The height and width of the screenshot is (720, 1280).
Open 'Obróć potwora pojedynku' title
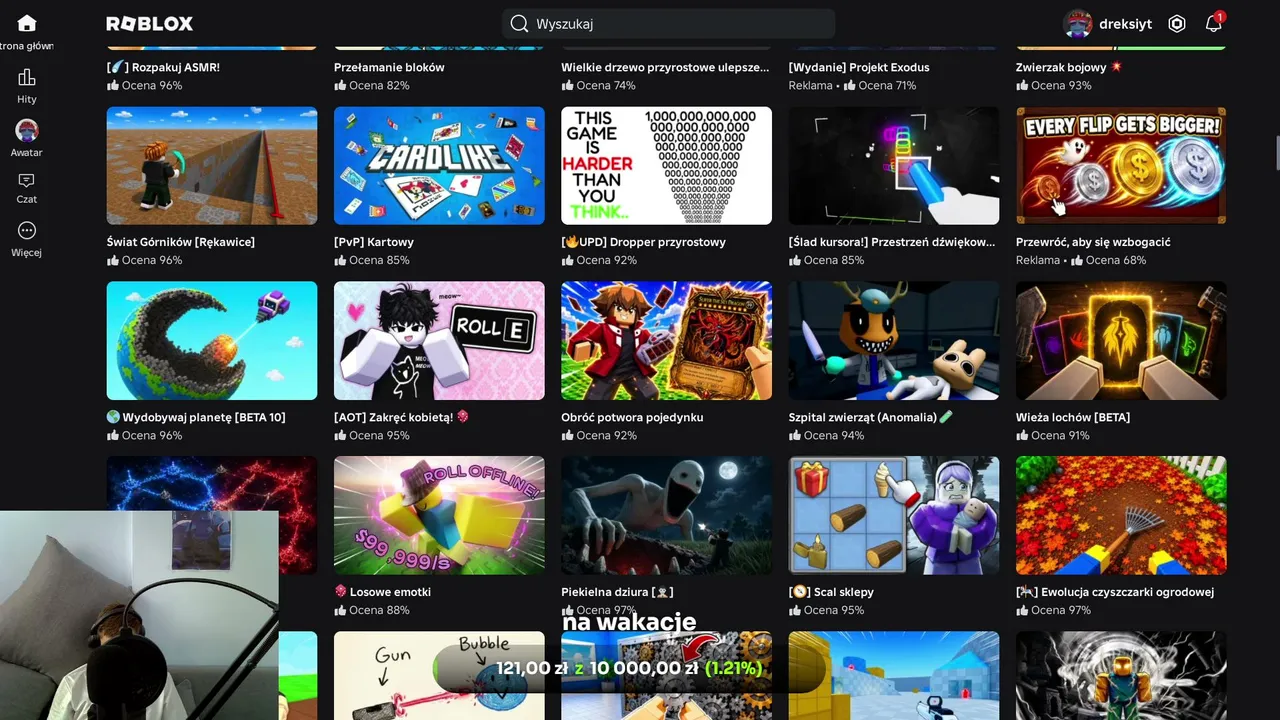(632, 417)
